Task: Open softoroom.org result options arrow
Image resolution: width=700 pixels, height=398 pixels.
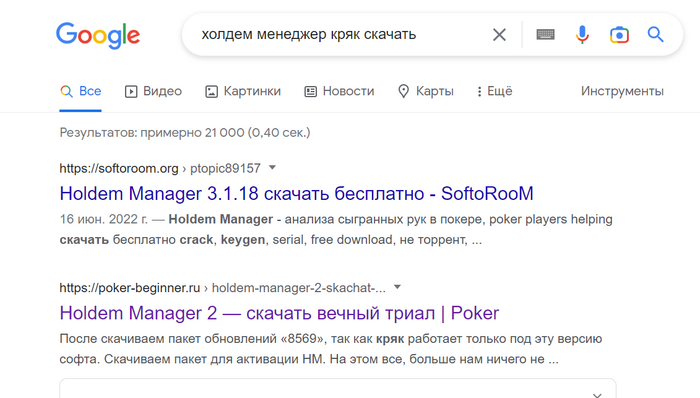Action: 272,168
